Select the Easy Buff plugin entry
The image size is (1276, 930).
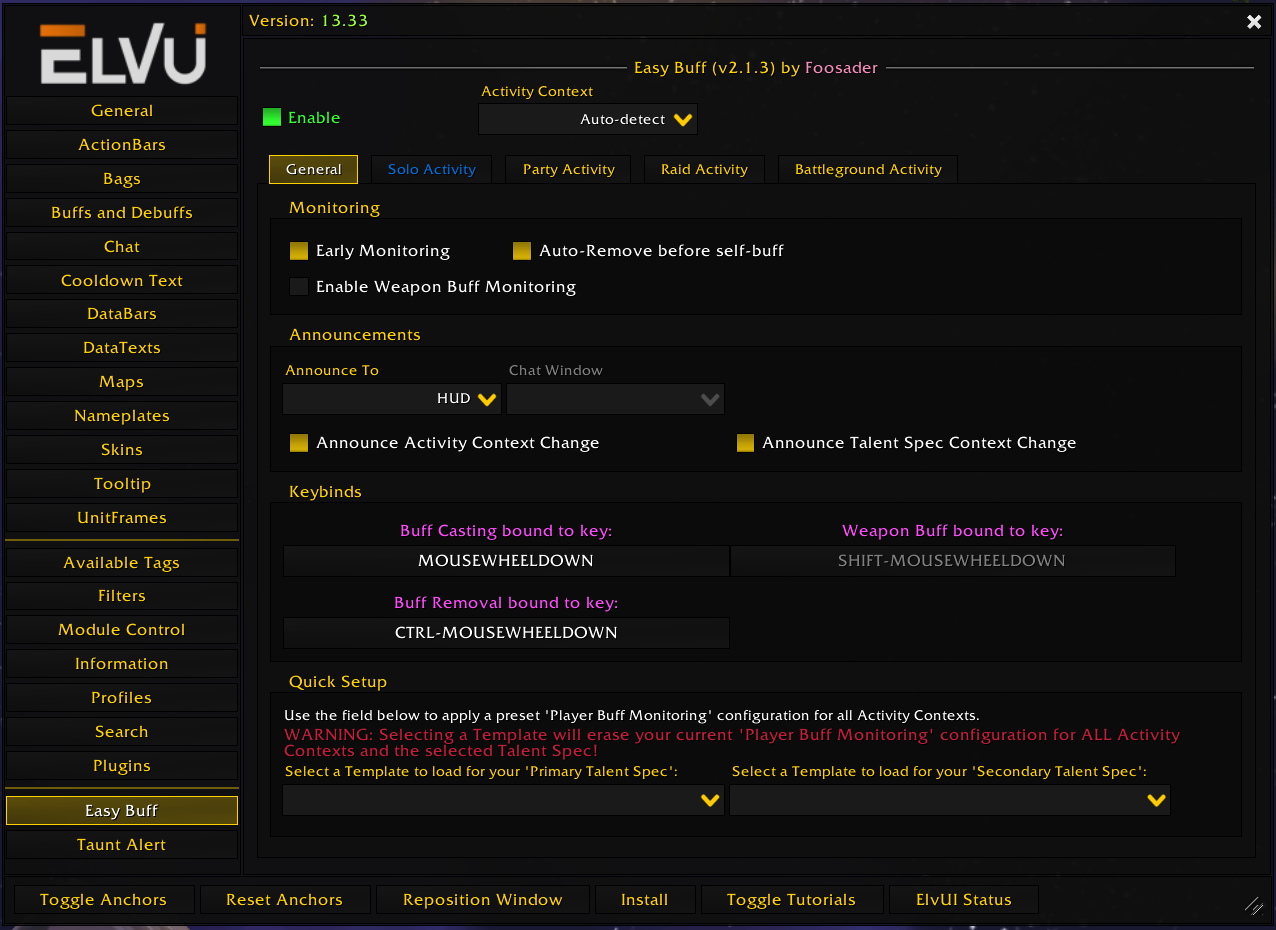122,811
